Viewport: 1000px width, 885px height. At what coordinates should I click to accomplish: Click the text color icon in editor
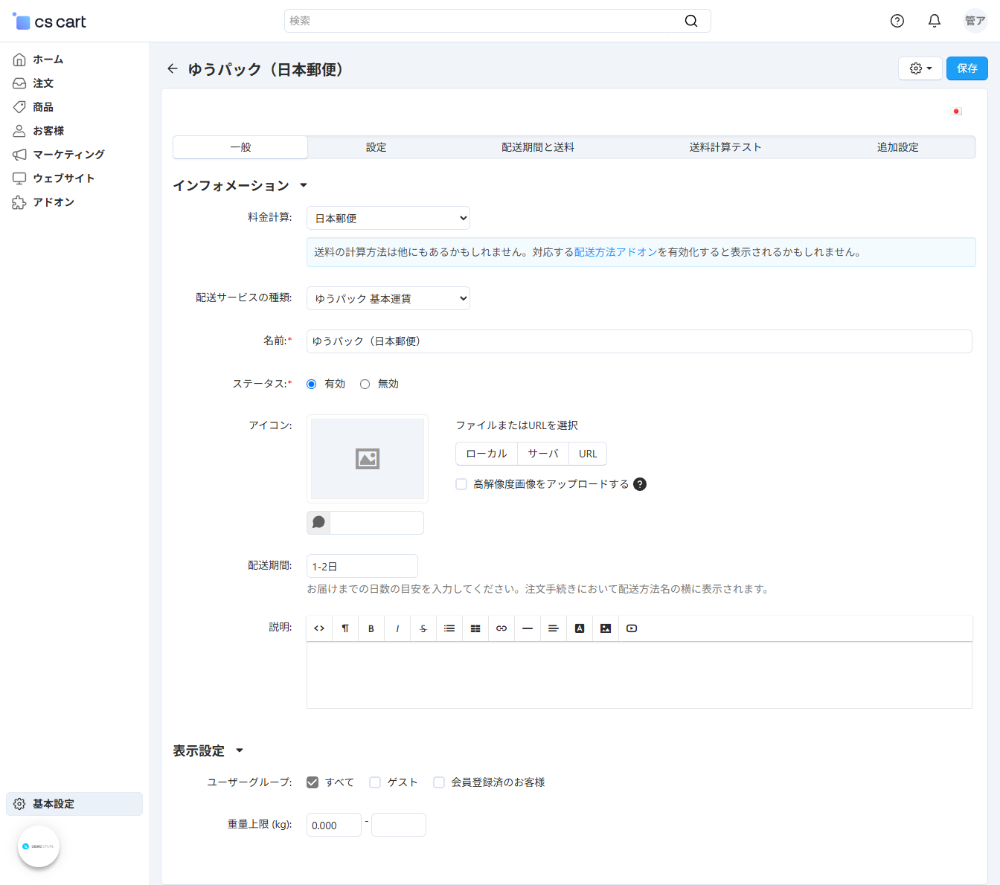(x=579, y=628)
